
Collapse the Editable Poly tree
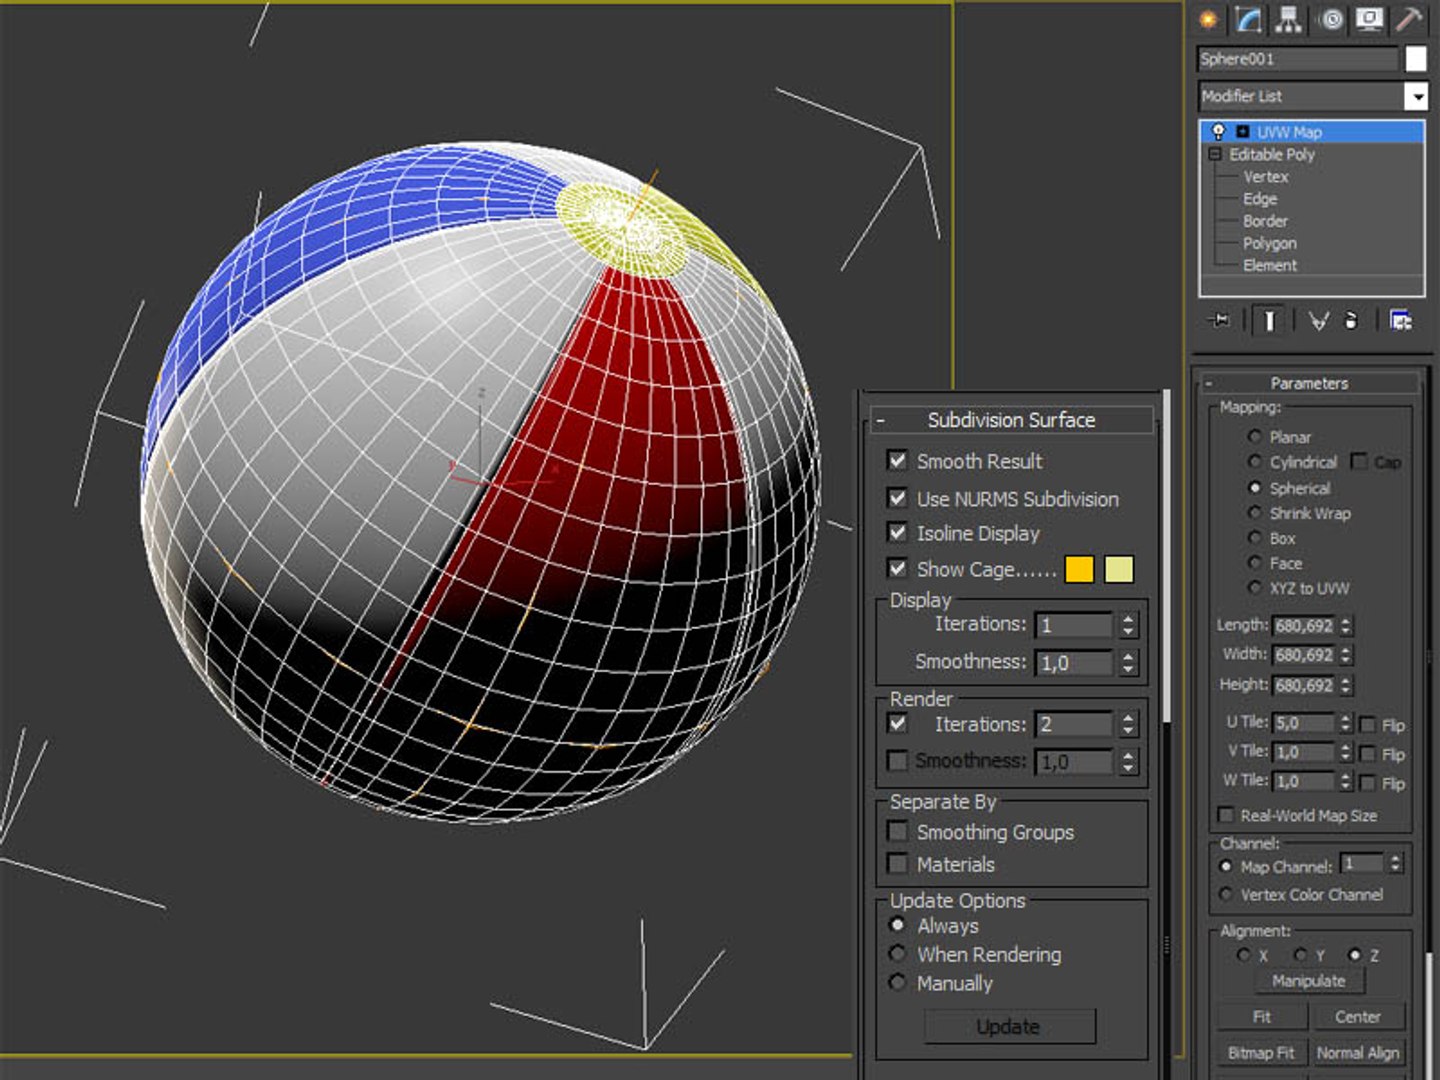click(x=1215, y=154)
